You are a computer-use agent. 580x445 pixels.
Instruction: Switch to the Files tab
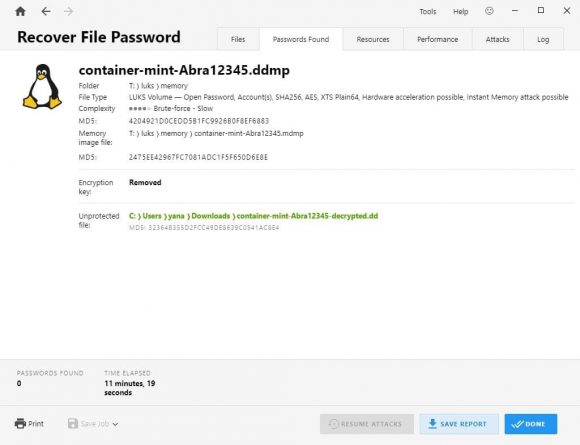point(238,39)
